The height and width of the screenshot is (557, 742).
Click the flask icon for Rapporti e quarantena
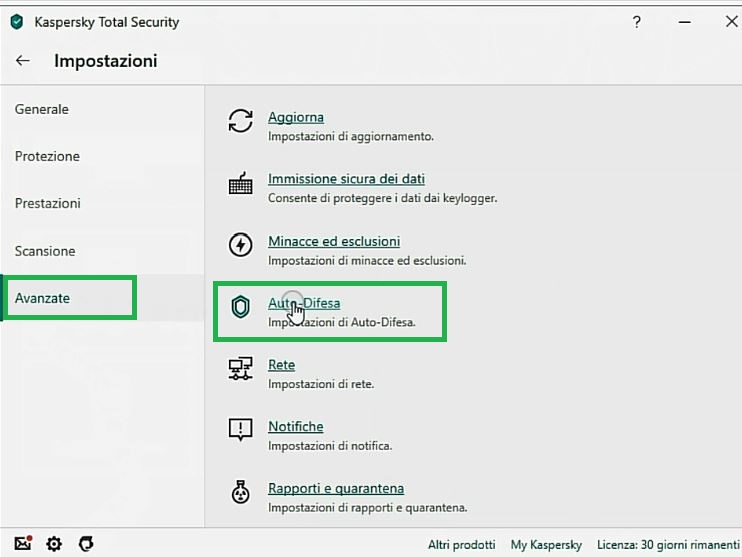coord(240,492)
